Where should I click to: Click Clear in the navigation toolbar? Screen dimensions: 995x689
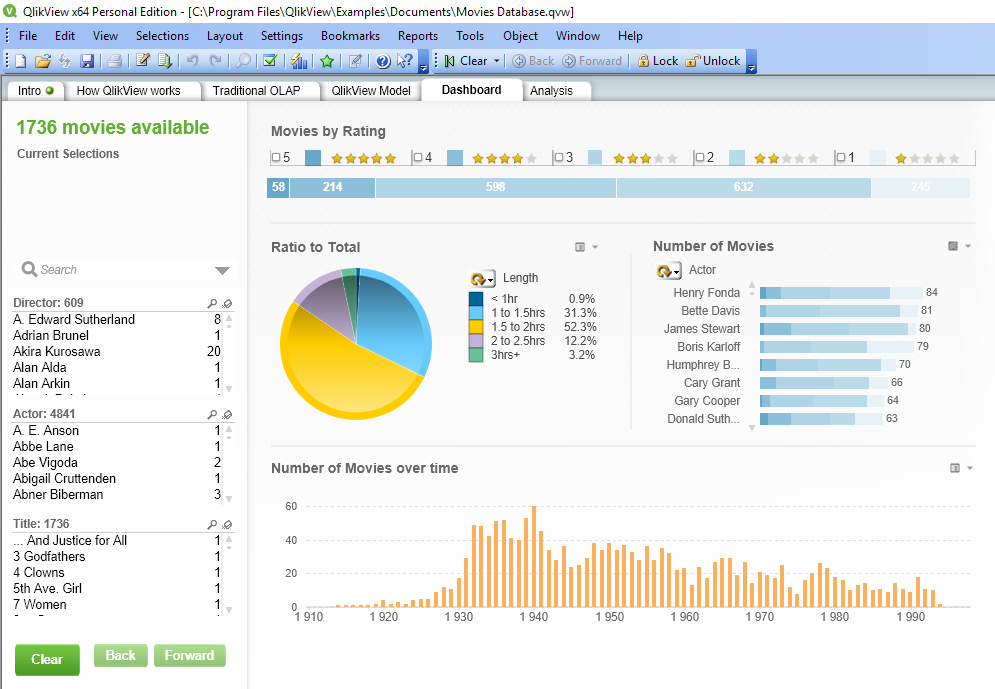pos(466,61)
